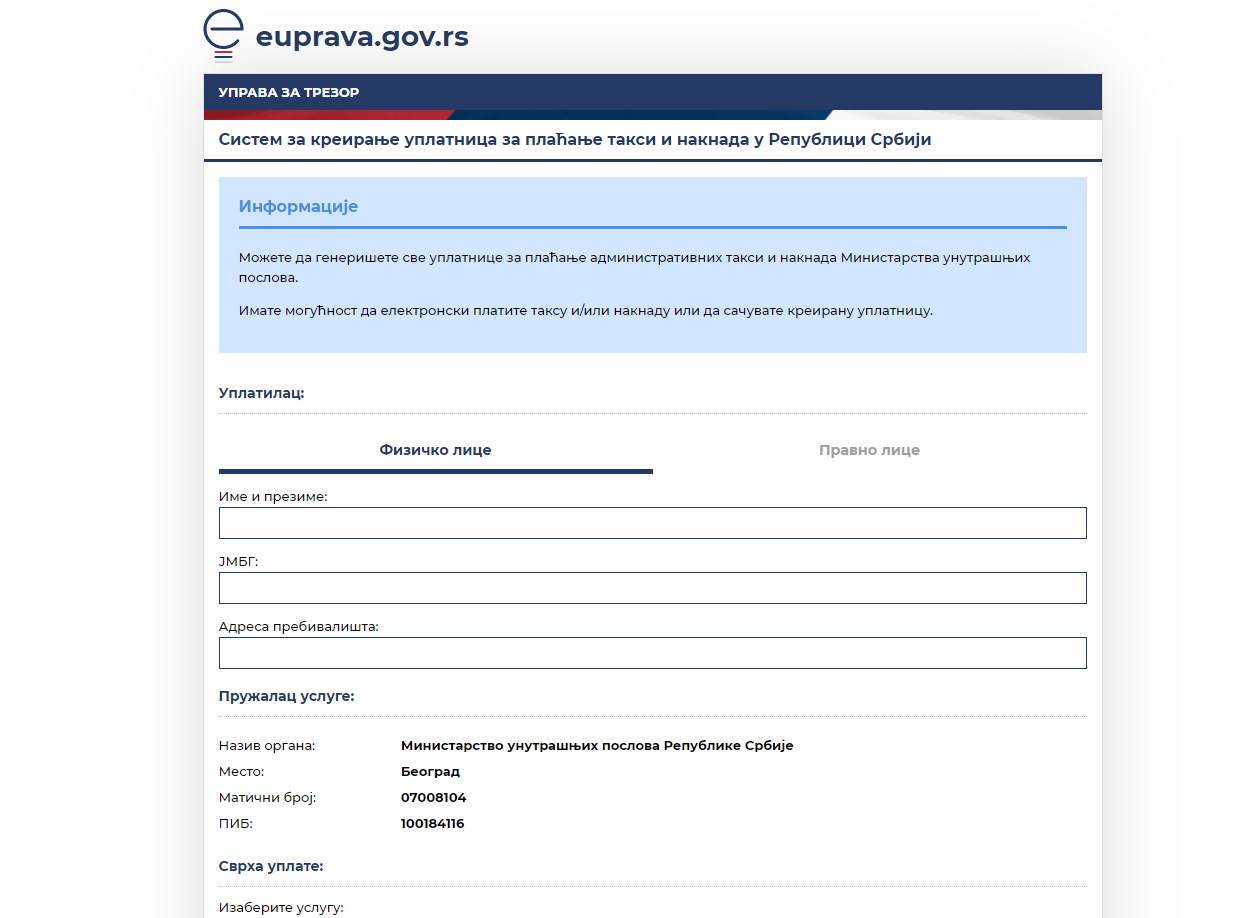Click the Изаберите услугу label
The width and height of the screenshot is (1246, 918).
(281, 908)
